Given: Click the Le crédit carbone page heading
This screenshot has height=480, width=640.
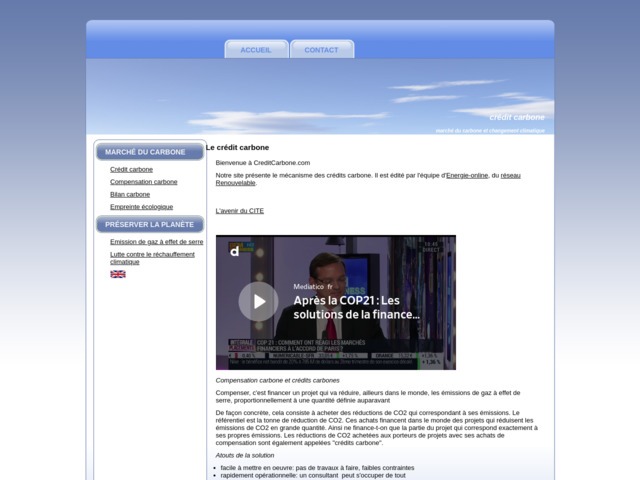Looking at the screenshot, I should pyautogui.click(x=238, y=148).
